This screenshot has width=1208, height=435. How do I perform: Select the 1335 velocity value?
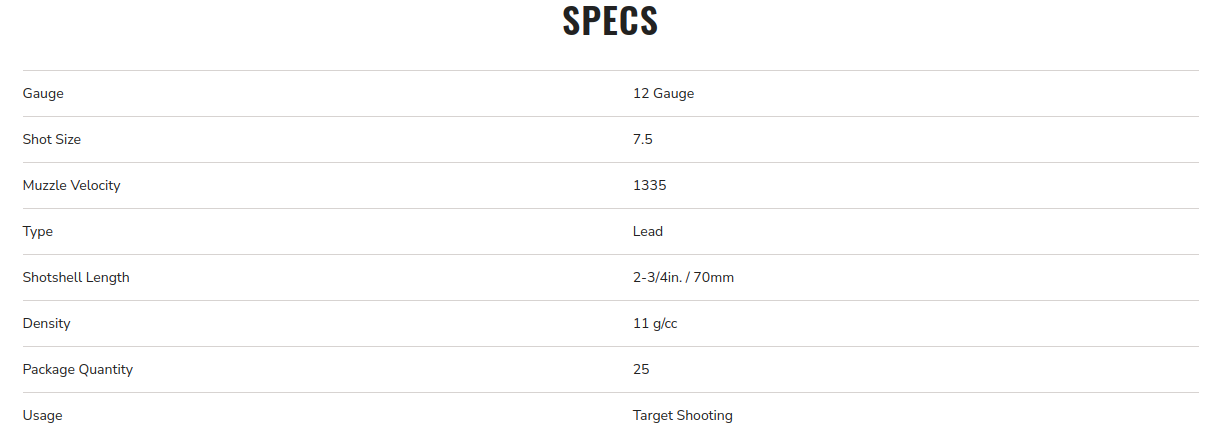tap(650, 185)
